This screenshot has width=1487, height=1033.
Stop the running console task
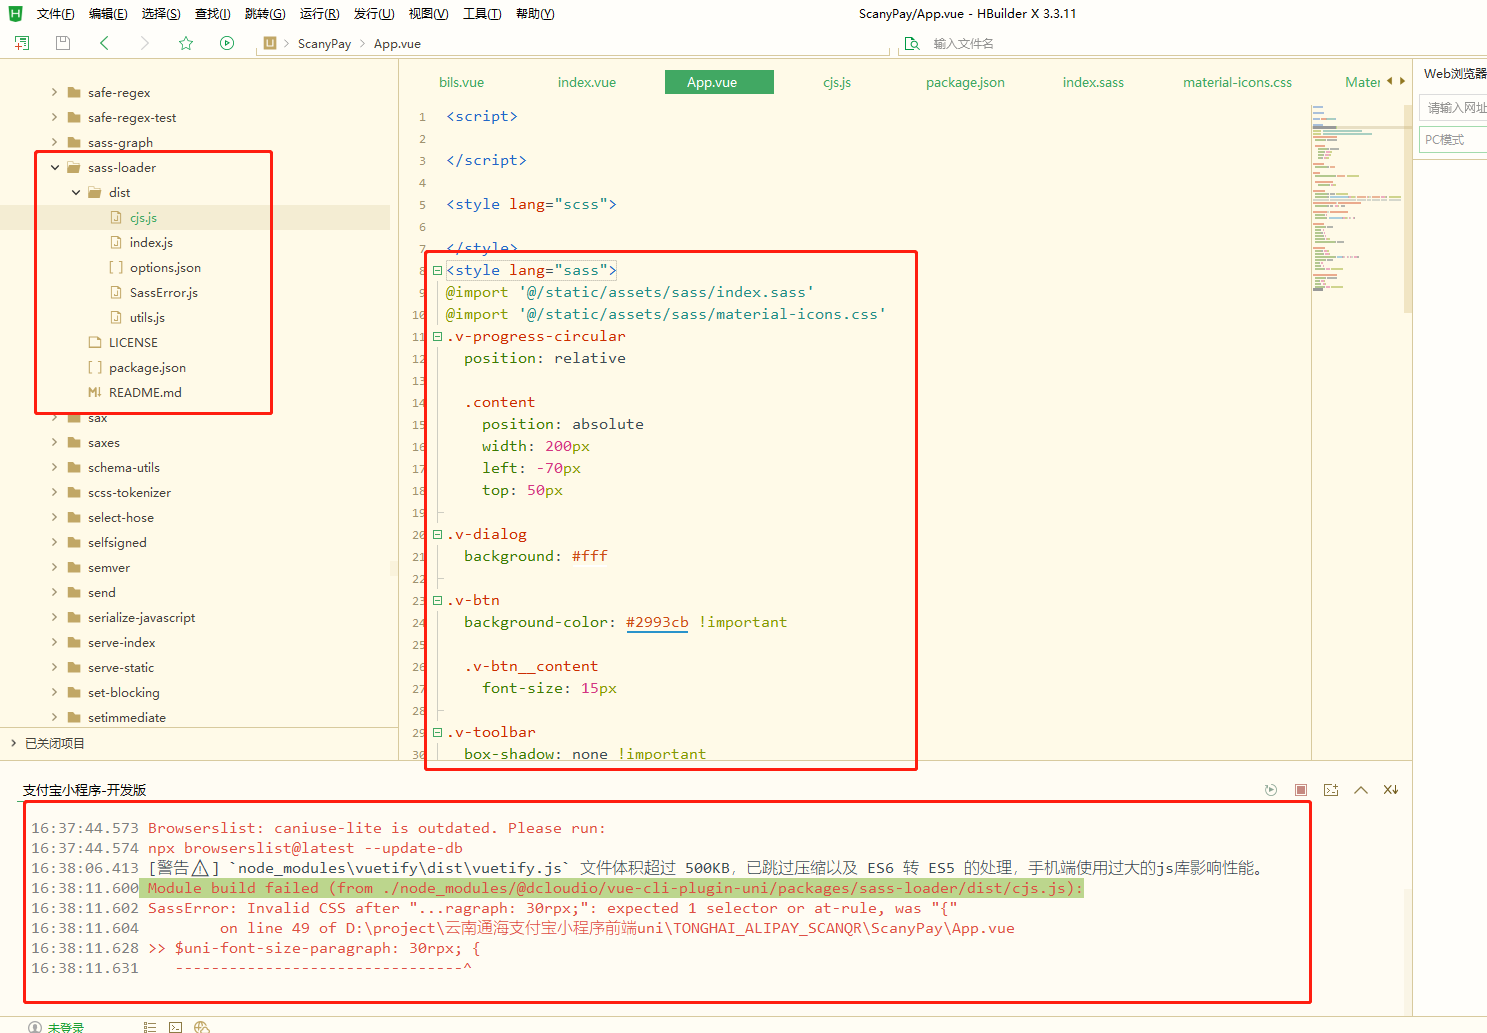pos(1301,790)
